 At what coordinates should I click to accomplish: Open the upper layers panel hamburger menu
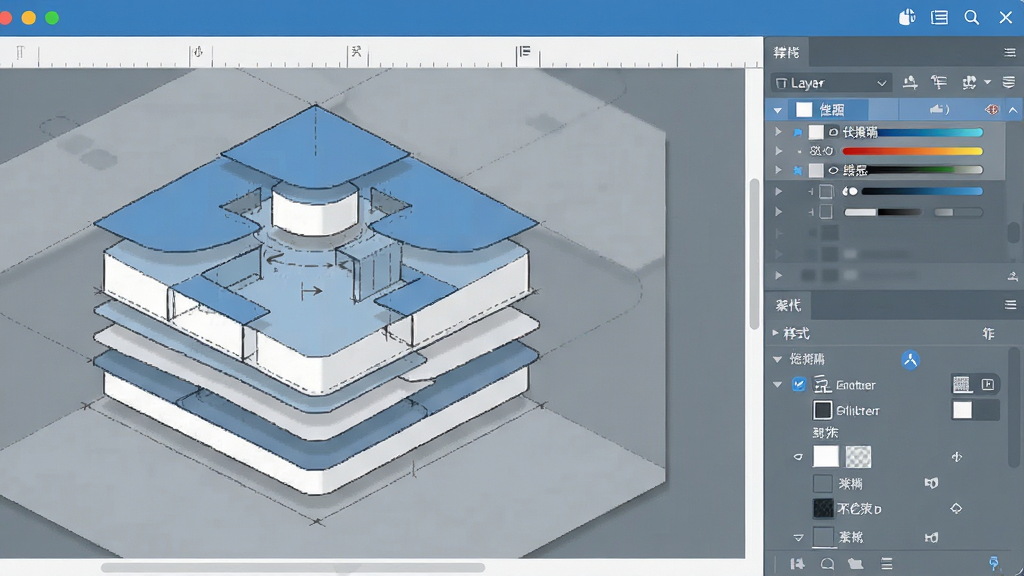(x=1010, y=52)
